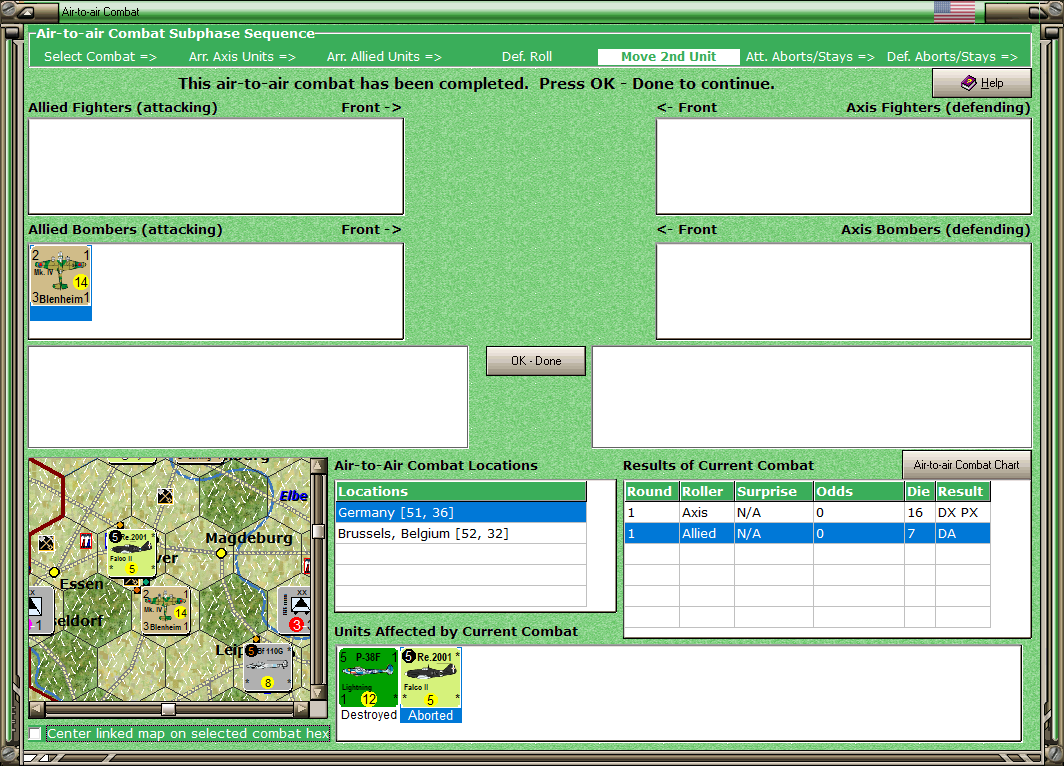The height and width of the screenshot is (766, 1064).
Task: Go to the Def. Roll subphase
Action: pos(527,57)
